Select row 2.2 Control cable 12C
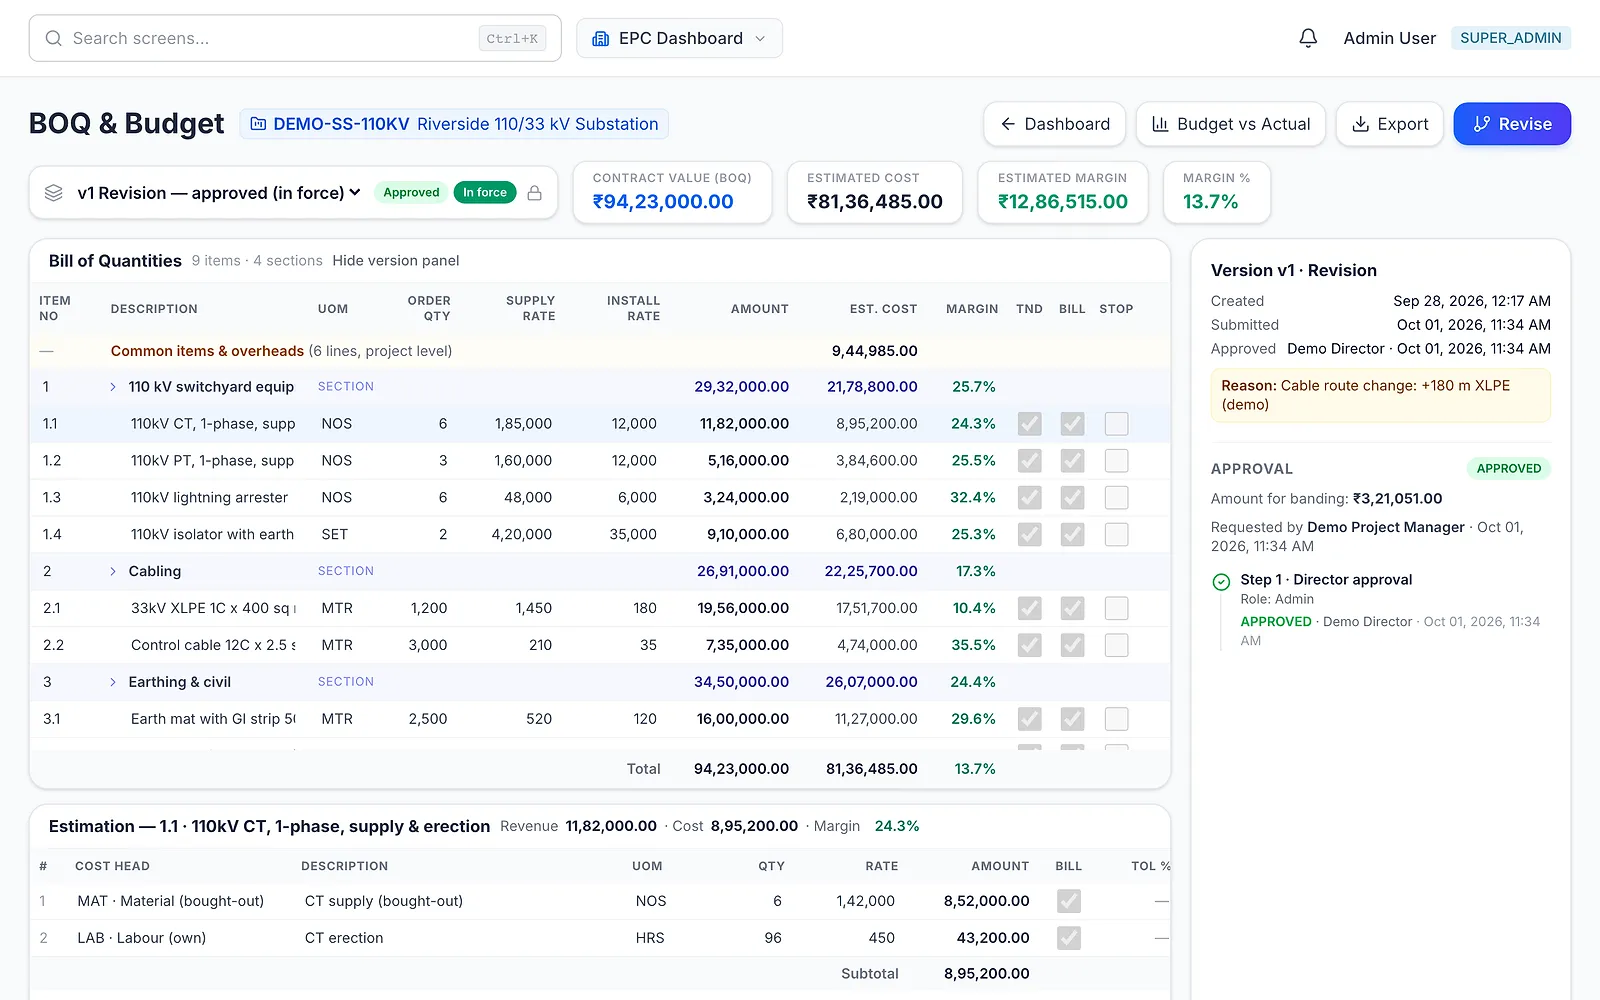Viewport: 1600px width, 1000px height. 600,645
